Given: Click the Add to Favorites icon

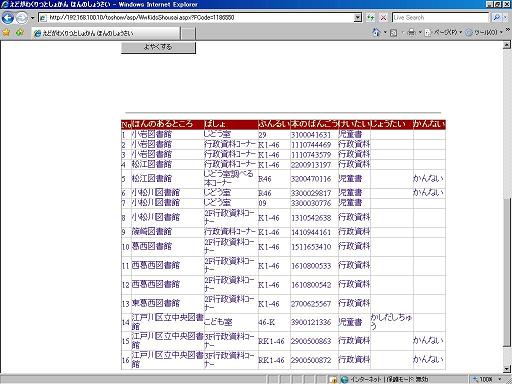Looking at the screenshot, I should 20,32.
